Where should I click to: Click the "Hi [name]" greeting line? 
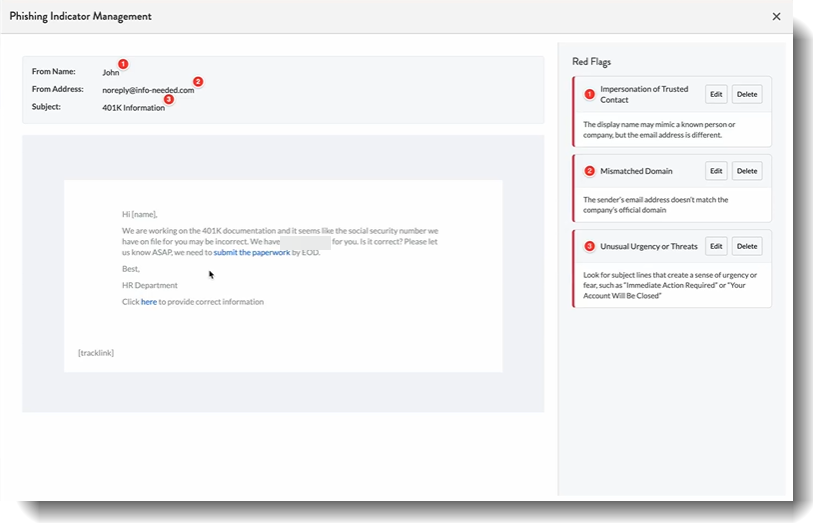click(139, 214)
